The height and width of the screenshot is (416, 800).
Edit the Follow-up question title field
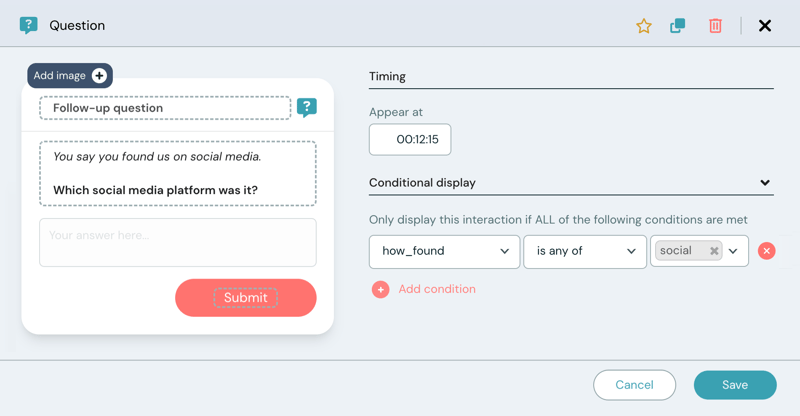point(165,108)
